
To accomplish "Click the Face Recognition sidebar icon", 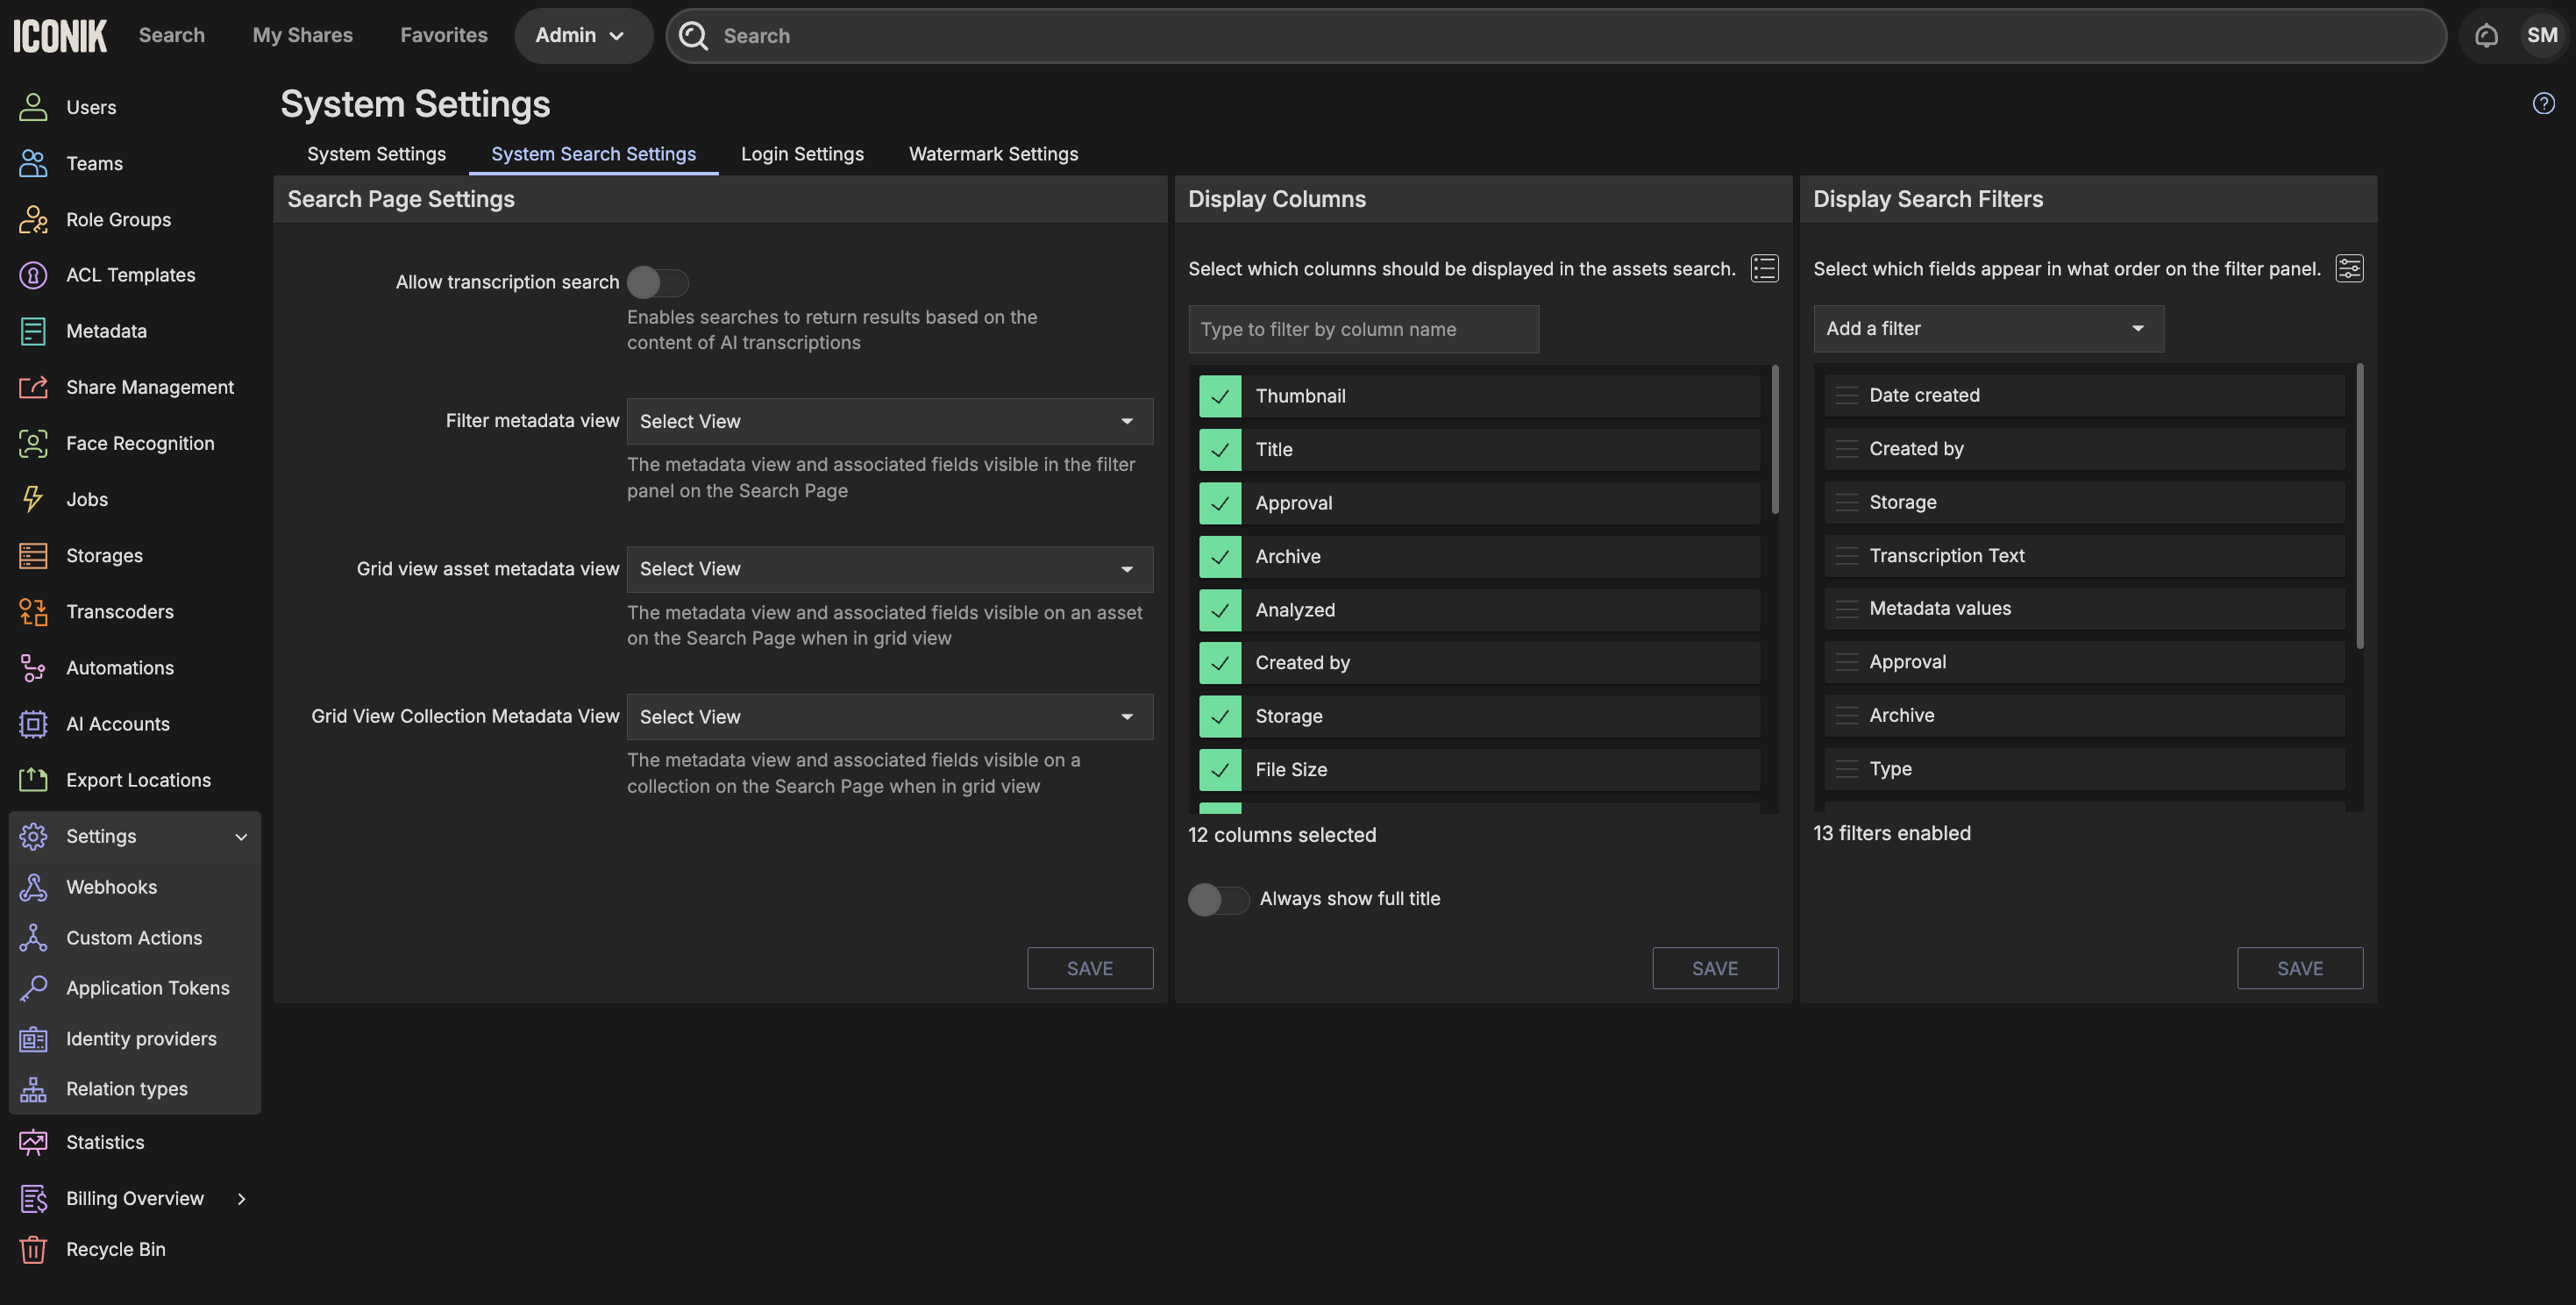I will pos(33,443).
